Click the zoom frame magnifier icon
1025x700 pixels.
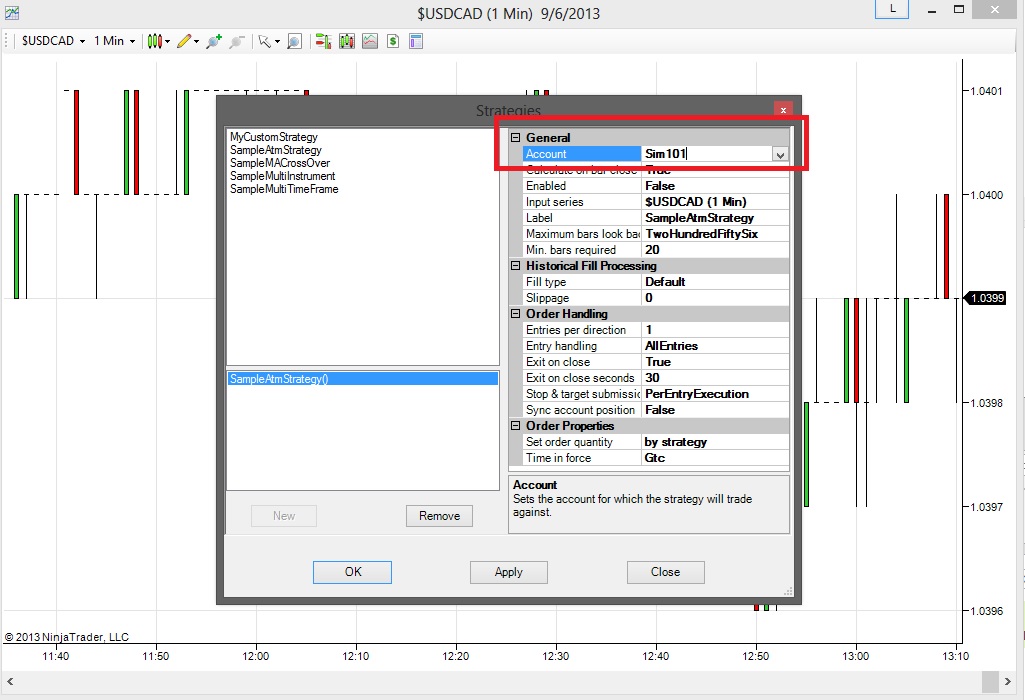click(x=294, y=41)
